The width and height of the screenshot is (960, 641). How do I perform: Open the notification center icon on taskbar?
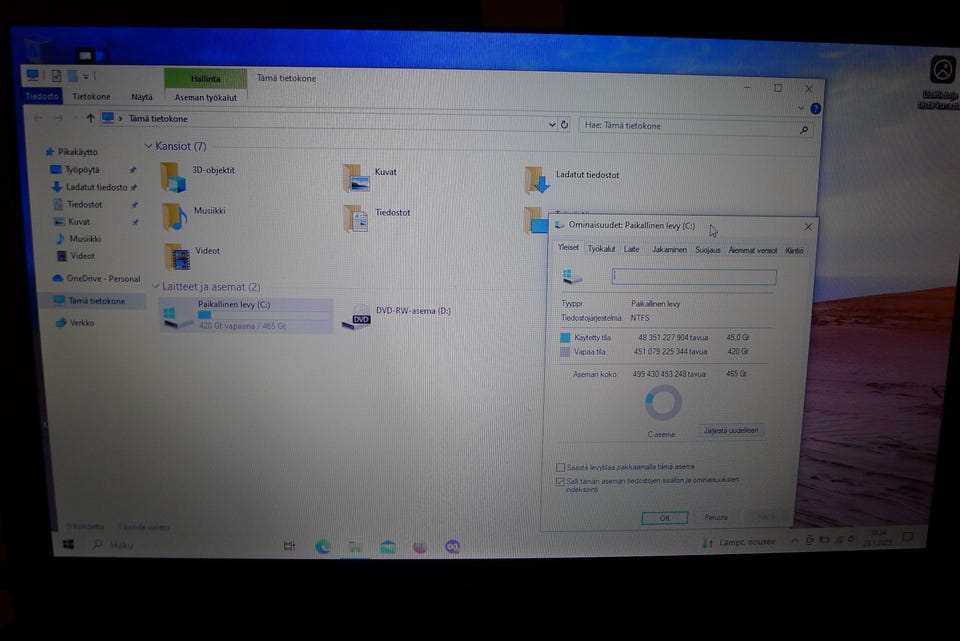click(908, 537)
